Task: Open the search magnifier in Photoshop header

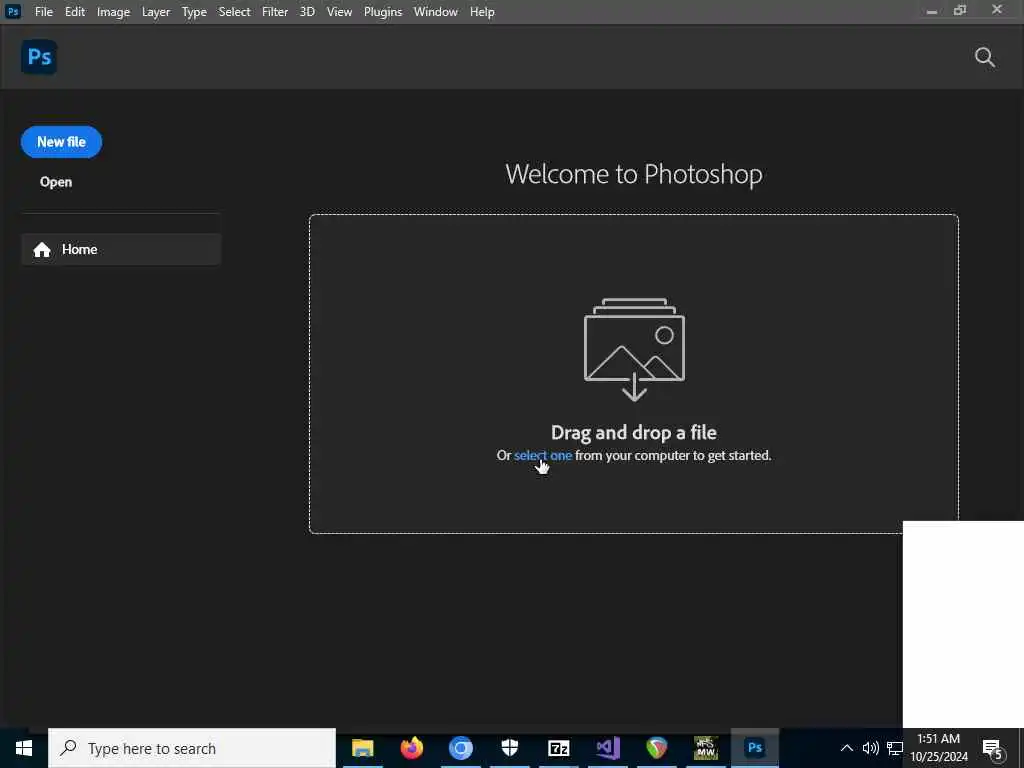Action: coord(984,57)
